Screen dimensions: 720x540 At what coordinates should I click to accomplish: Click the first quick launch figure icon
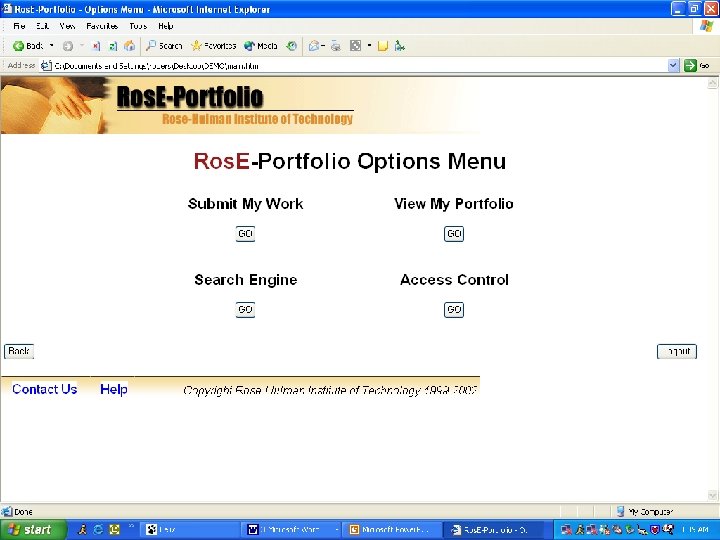(83, 529)
